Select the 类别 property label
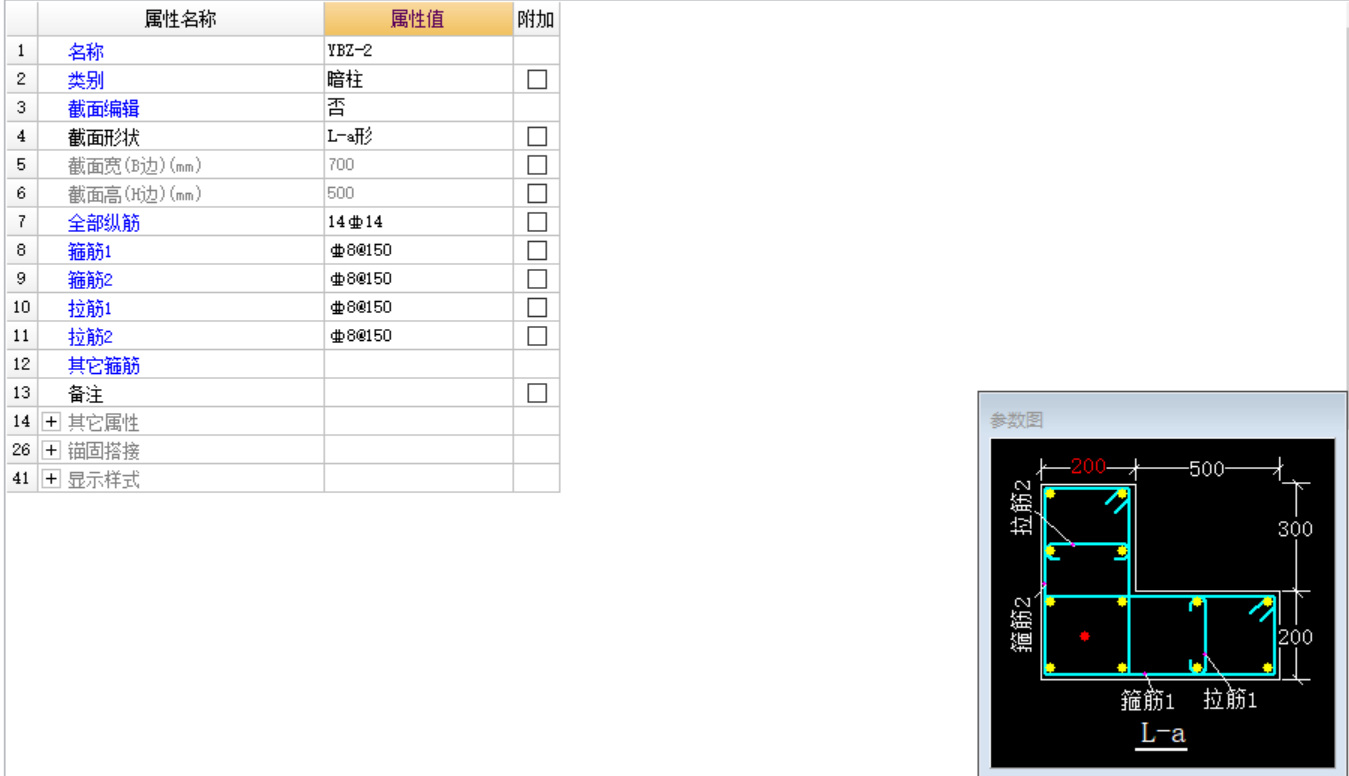1349x776 pixels. pyautogui.click(x=86, y=81)
